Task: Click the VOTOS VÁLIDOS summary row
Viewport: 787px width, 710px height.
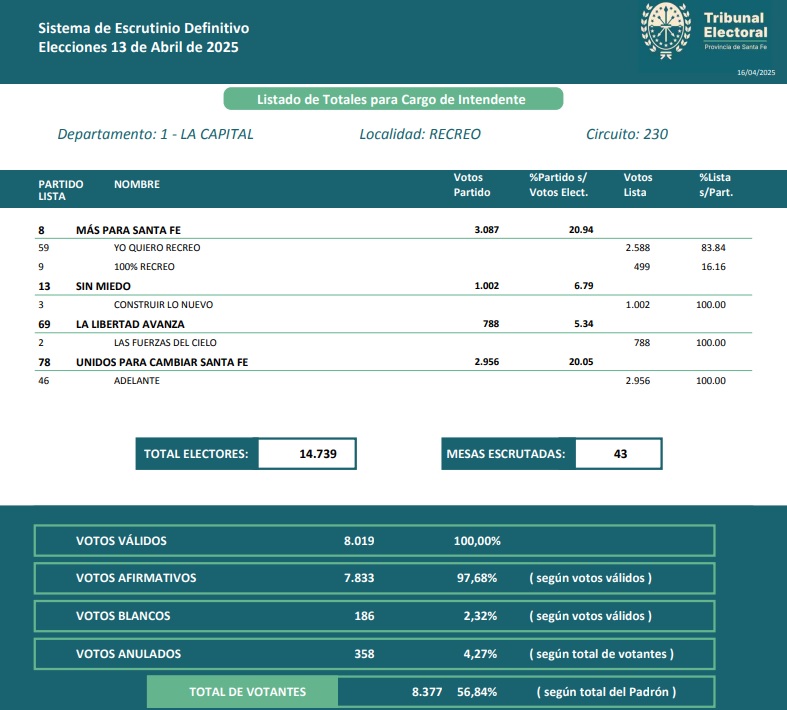Action: (x=374, y=541)
